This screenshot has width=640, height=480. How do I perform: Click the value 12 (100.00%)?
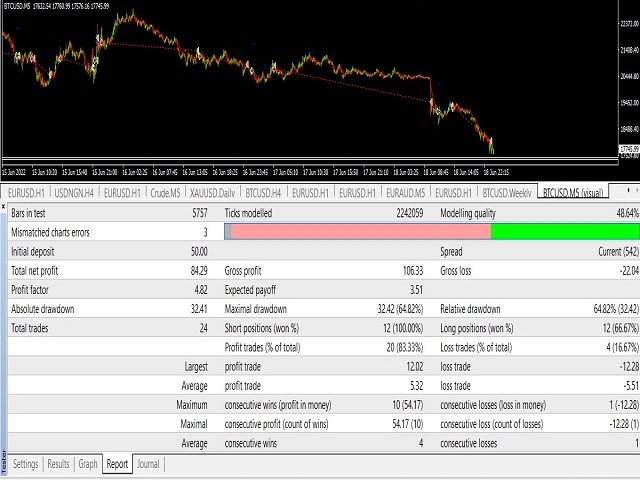point(403,328)
